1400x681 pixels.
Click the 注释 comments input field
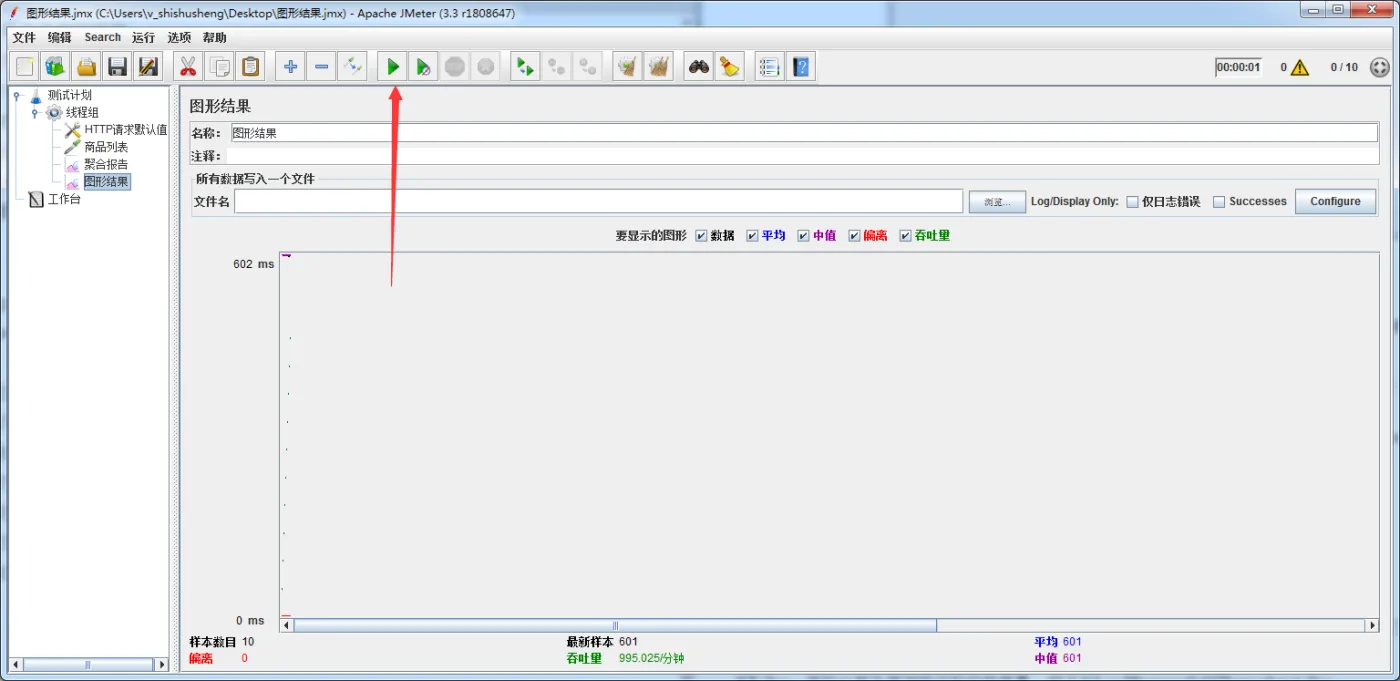pos(802,156)
